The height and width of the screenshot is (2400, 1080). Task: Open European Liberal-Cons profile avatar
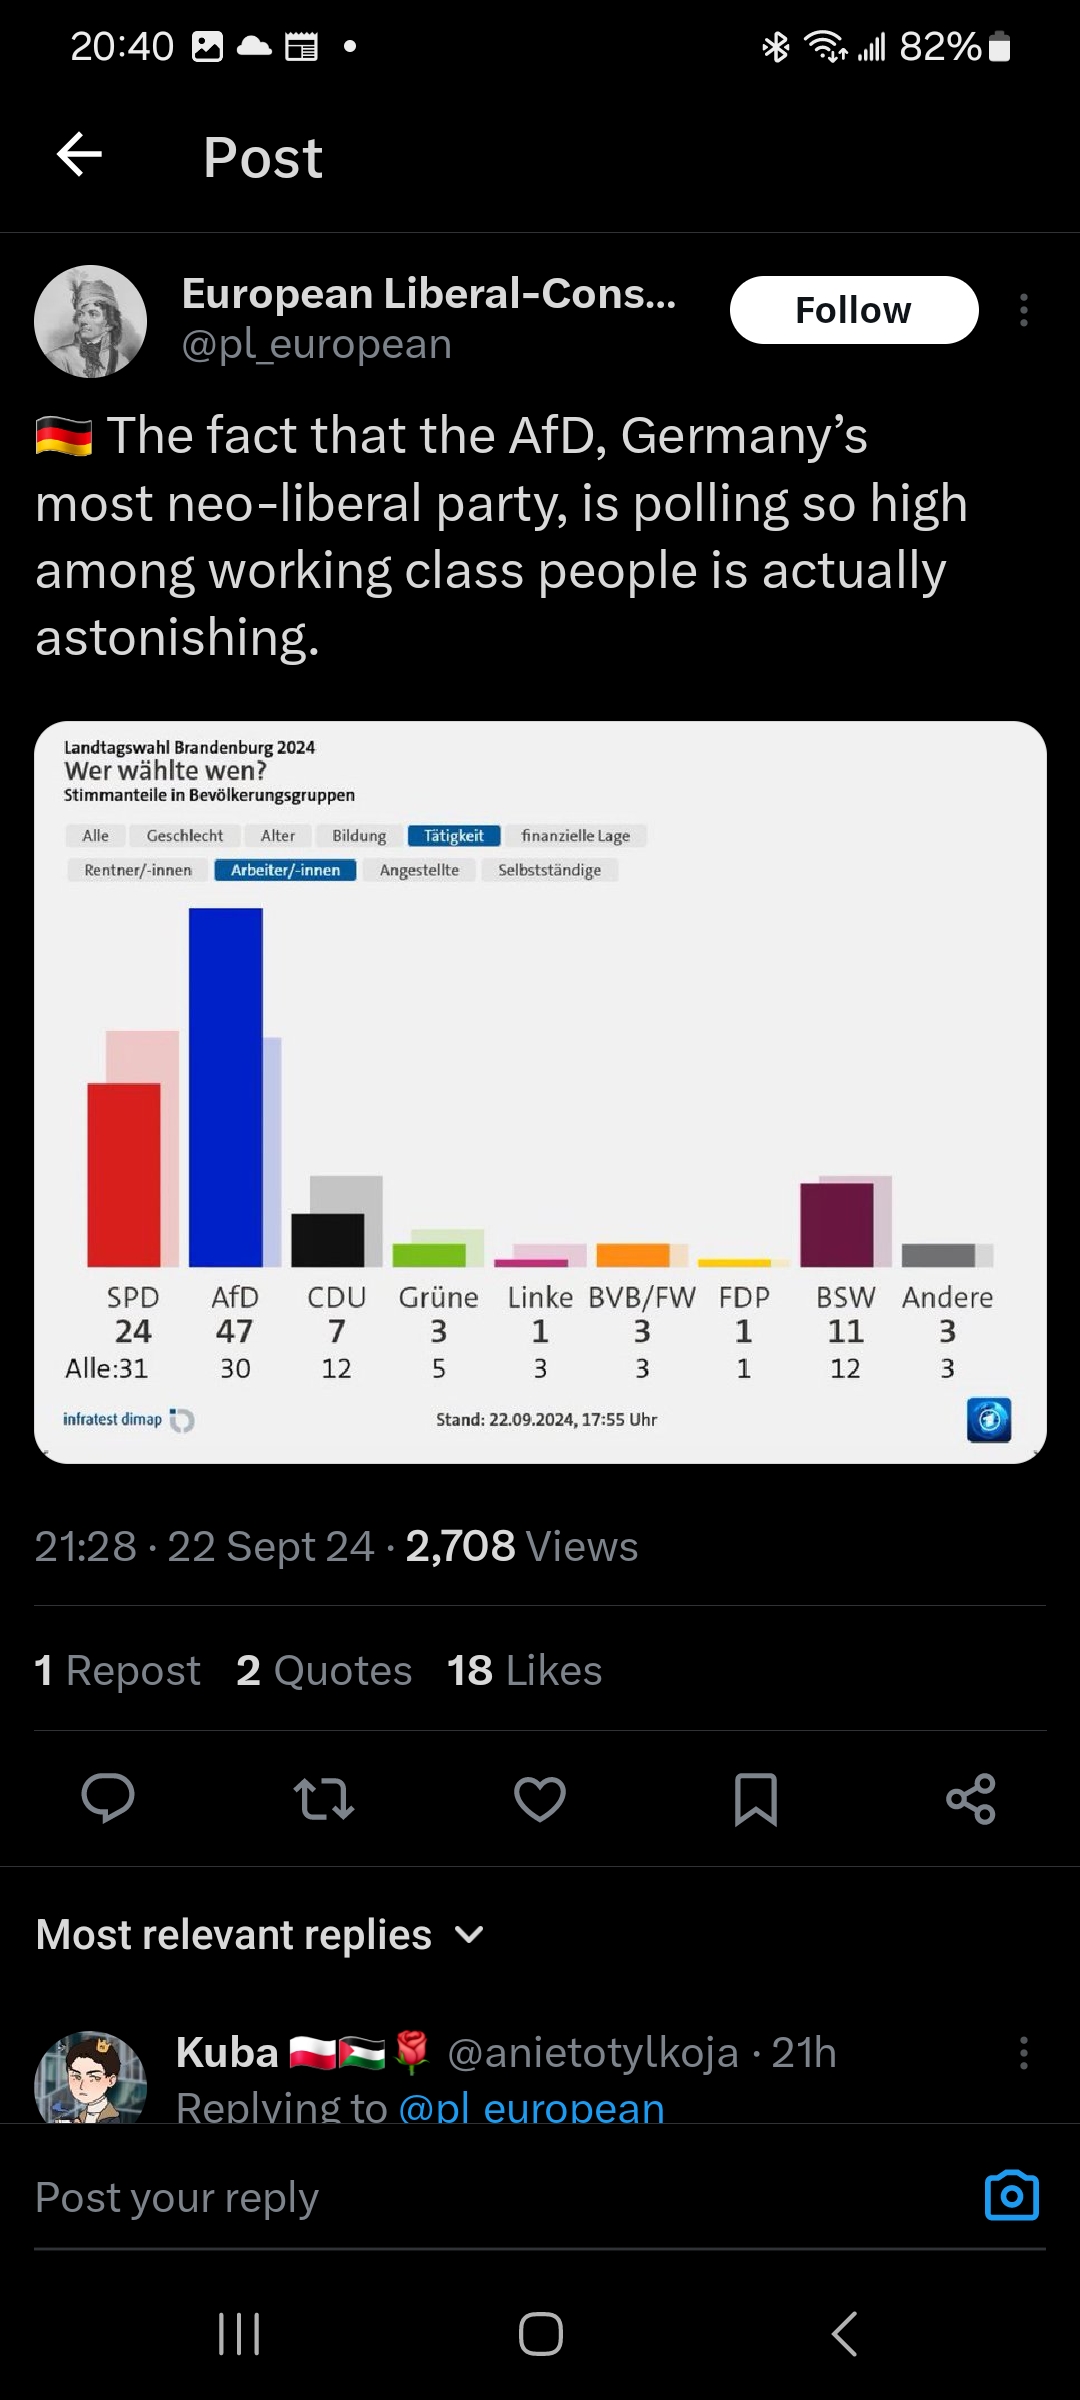91,321
